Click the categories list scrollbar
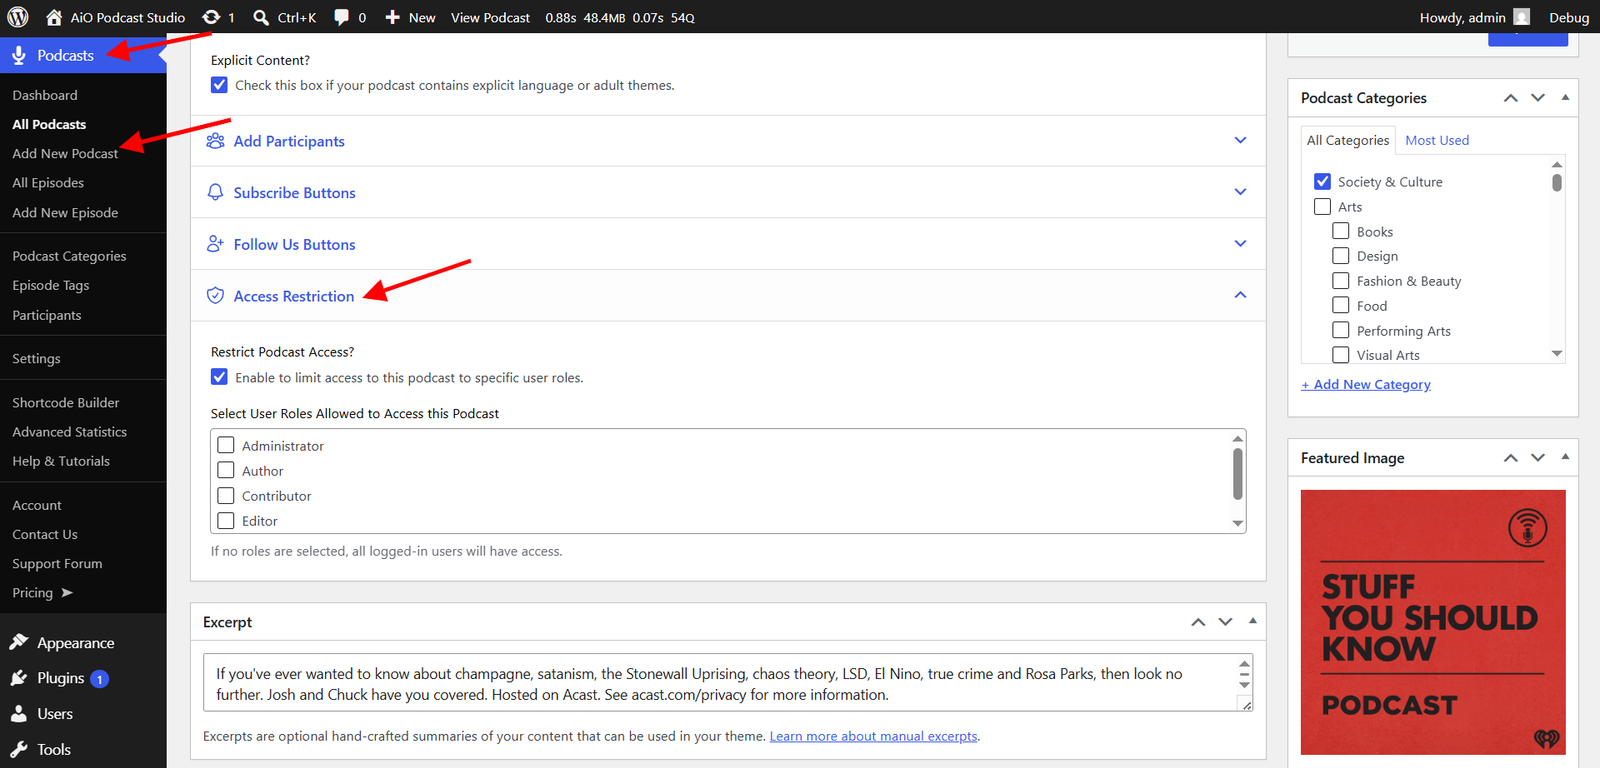Image resolution: width=1600 pixels, height=768 pixels. (x=1557, y=182)
